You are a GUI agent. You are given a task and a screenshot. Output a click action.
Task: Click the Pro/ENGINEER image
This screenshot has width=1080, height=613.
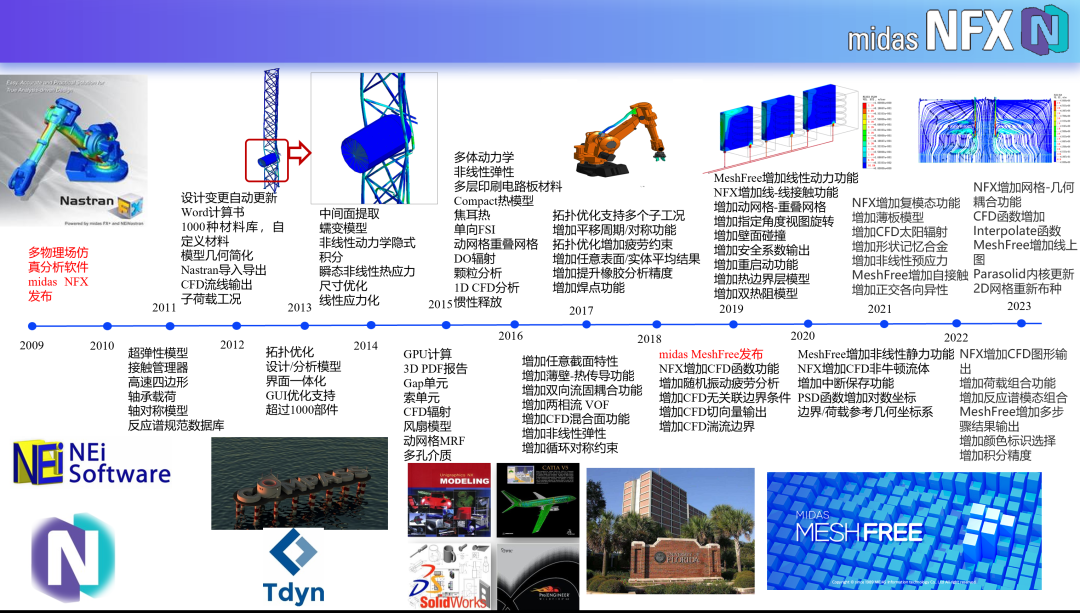point(538,576)
